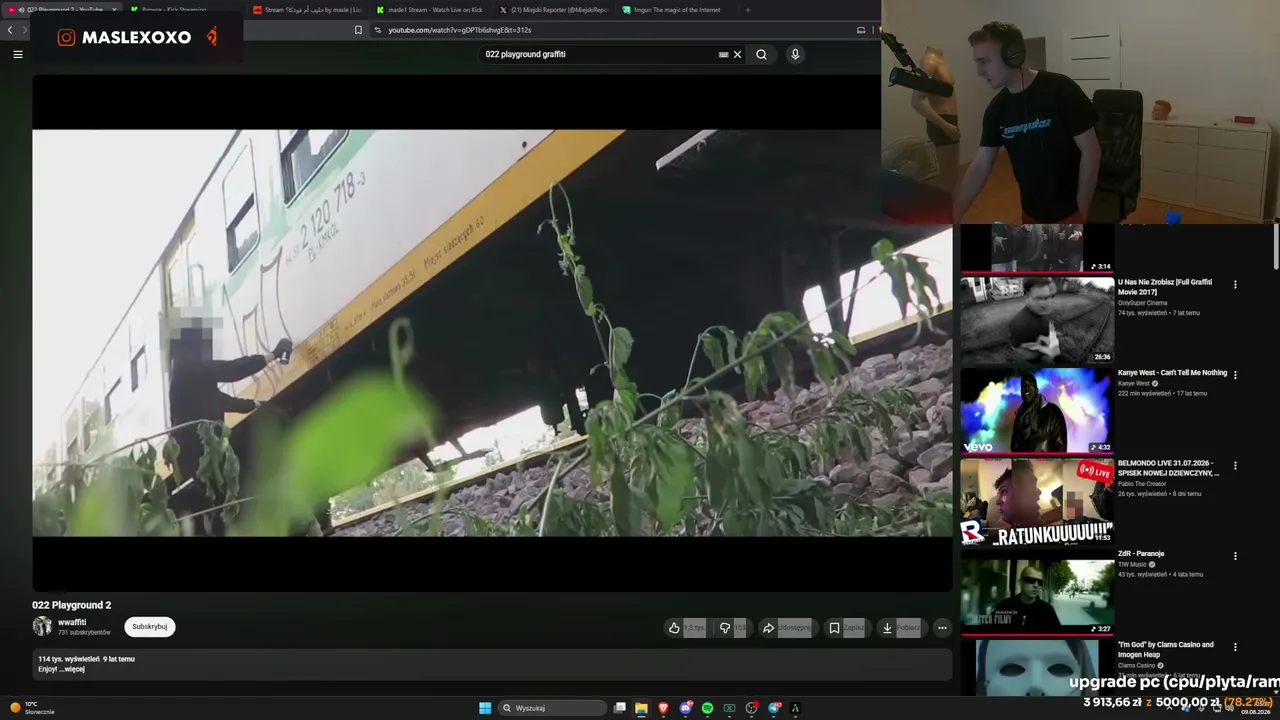Open the wwaffiti channel avatar
Image resolution: width=1280 pixels, height=720 pixels.
(42, 626)
